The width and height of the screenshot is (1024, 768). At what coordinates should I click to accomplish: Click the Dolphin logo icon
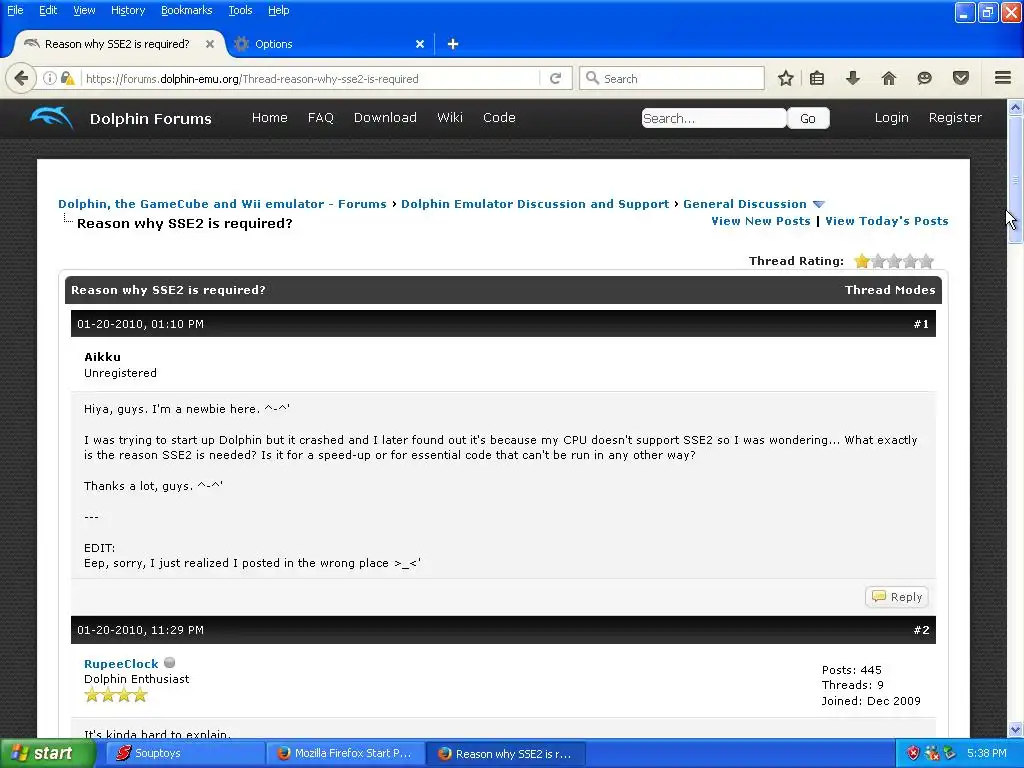[x=51, y=118]
